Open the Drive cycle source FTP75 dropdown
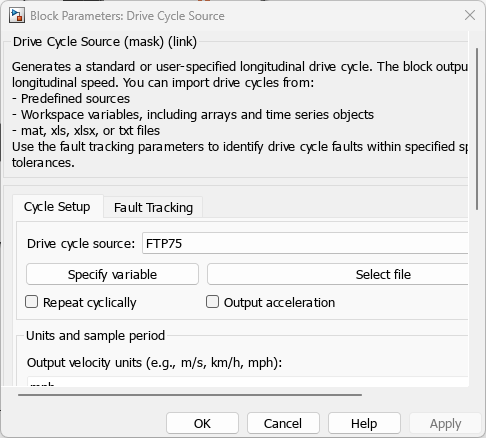 (305, 243)
